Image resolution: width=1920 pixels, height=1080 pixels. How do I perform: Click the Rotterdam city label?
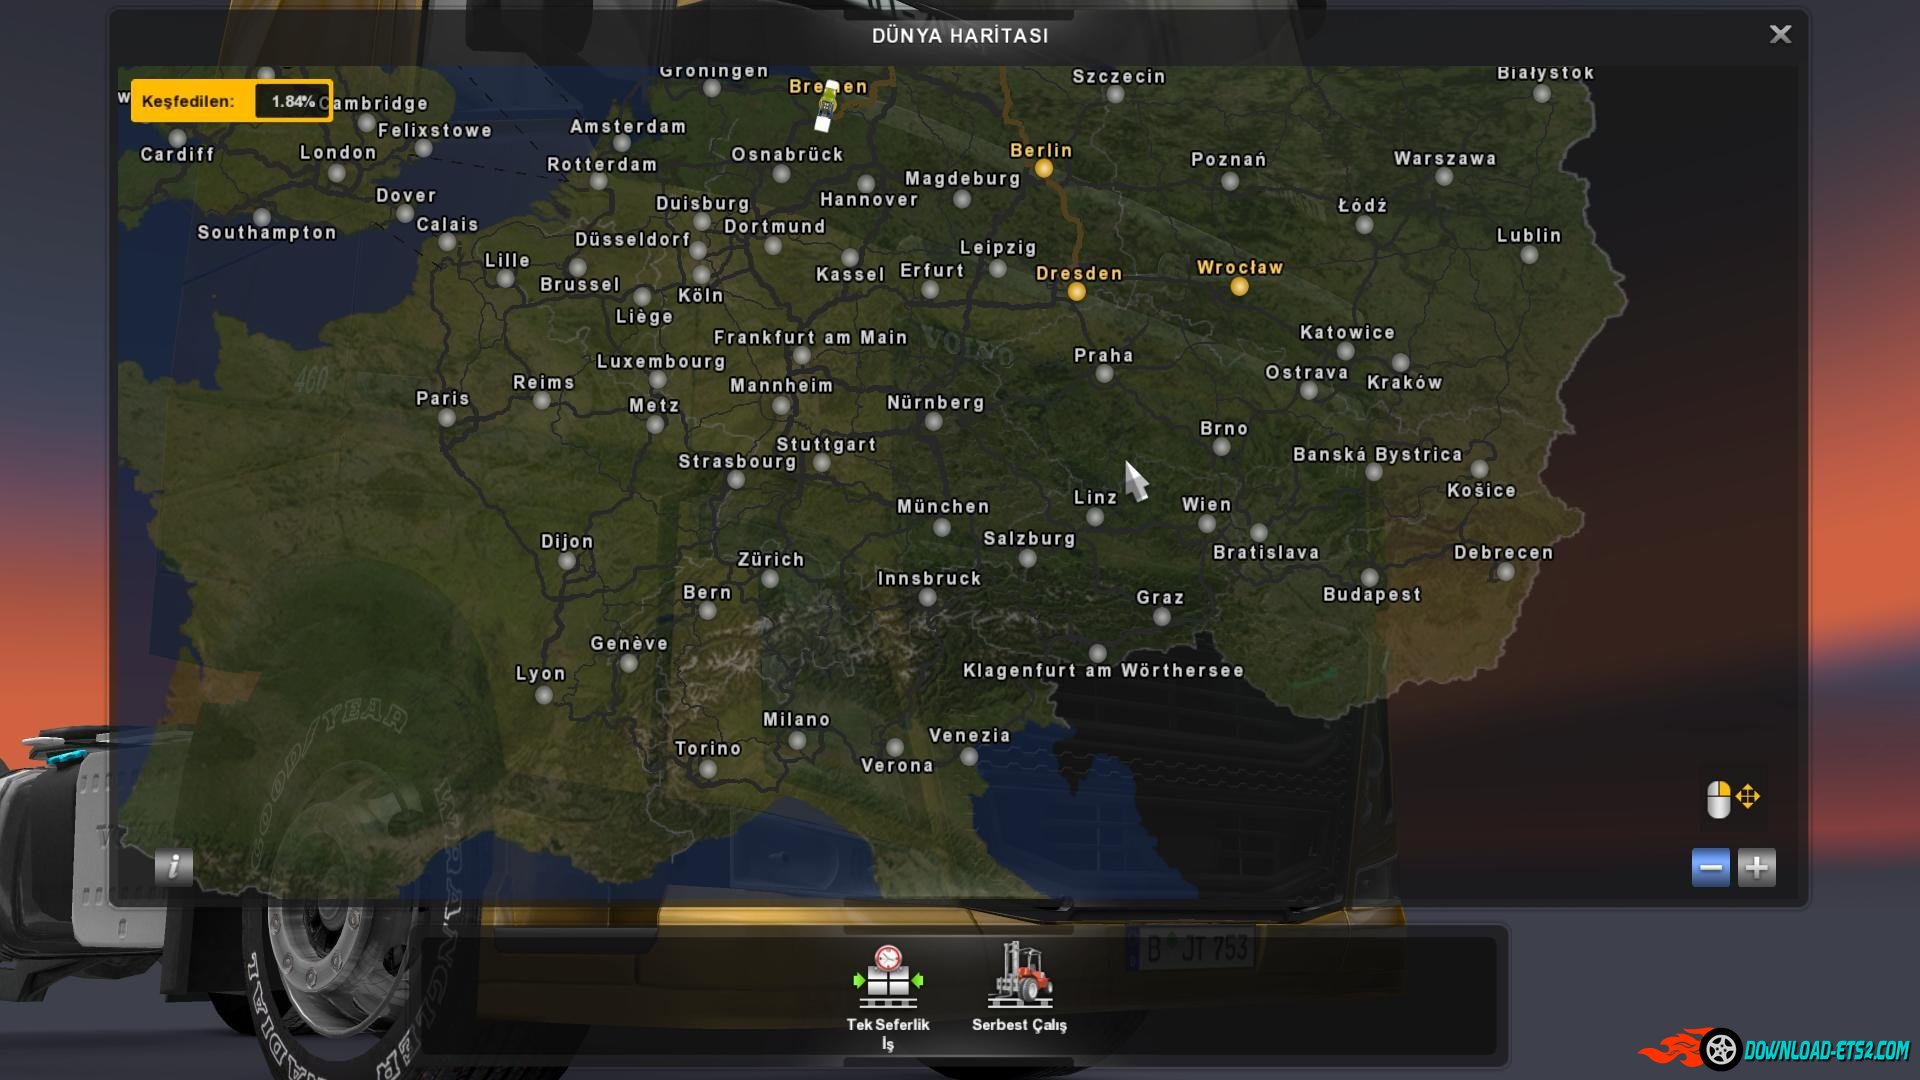click(x=602, y=165)
